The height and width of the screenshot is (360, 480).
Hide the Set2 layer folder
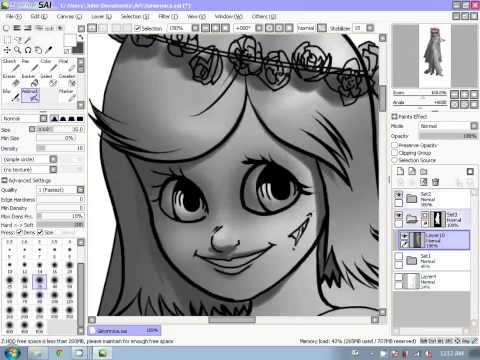pyautogui.click(x=399, y=195)
